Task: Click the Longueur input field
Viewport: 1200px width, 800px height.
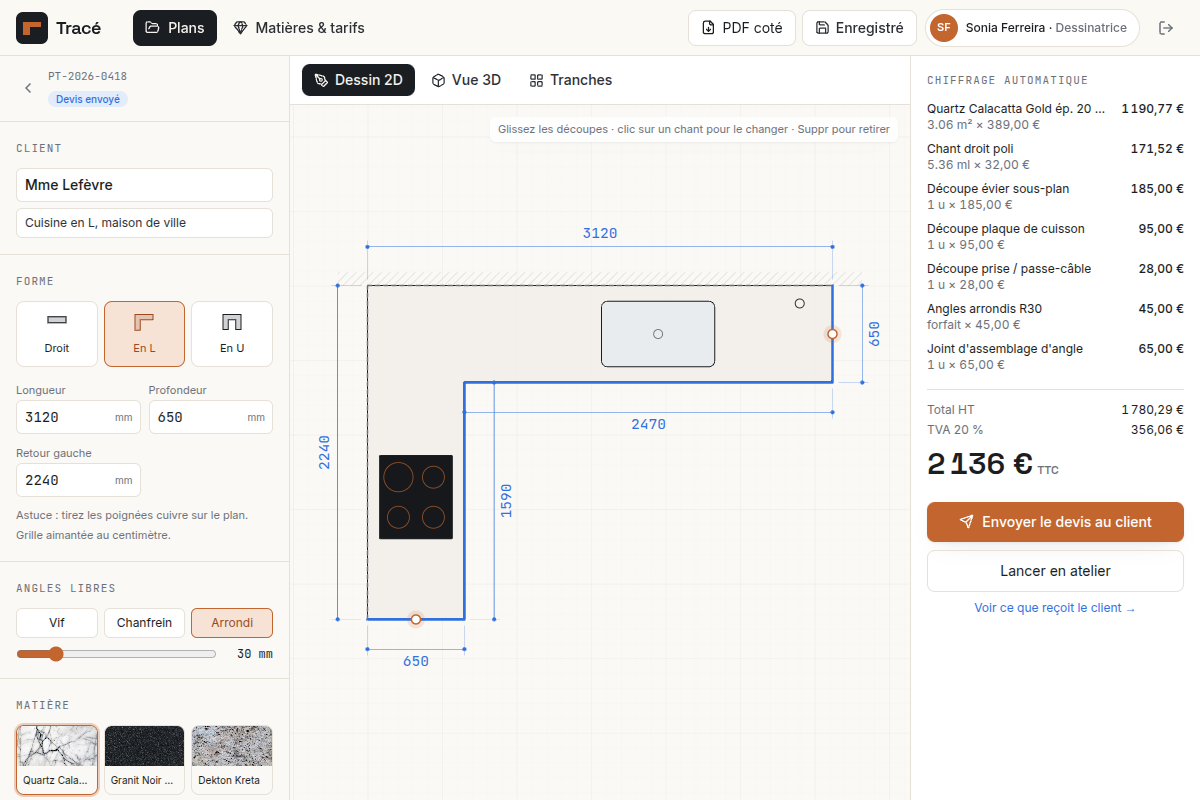Action: [78, 417]
